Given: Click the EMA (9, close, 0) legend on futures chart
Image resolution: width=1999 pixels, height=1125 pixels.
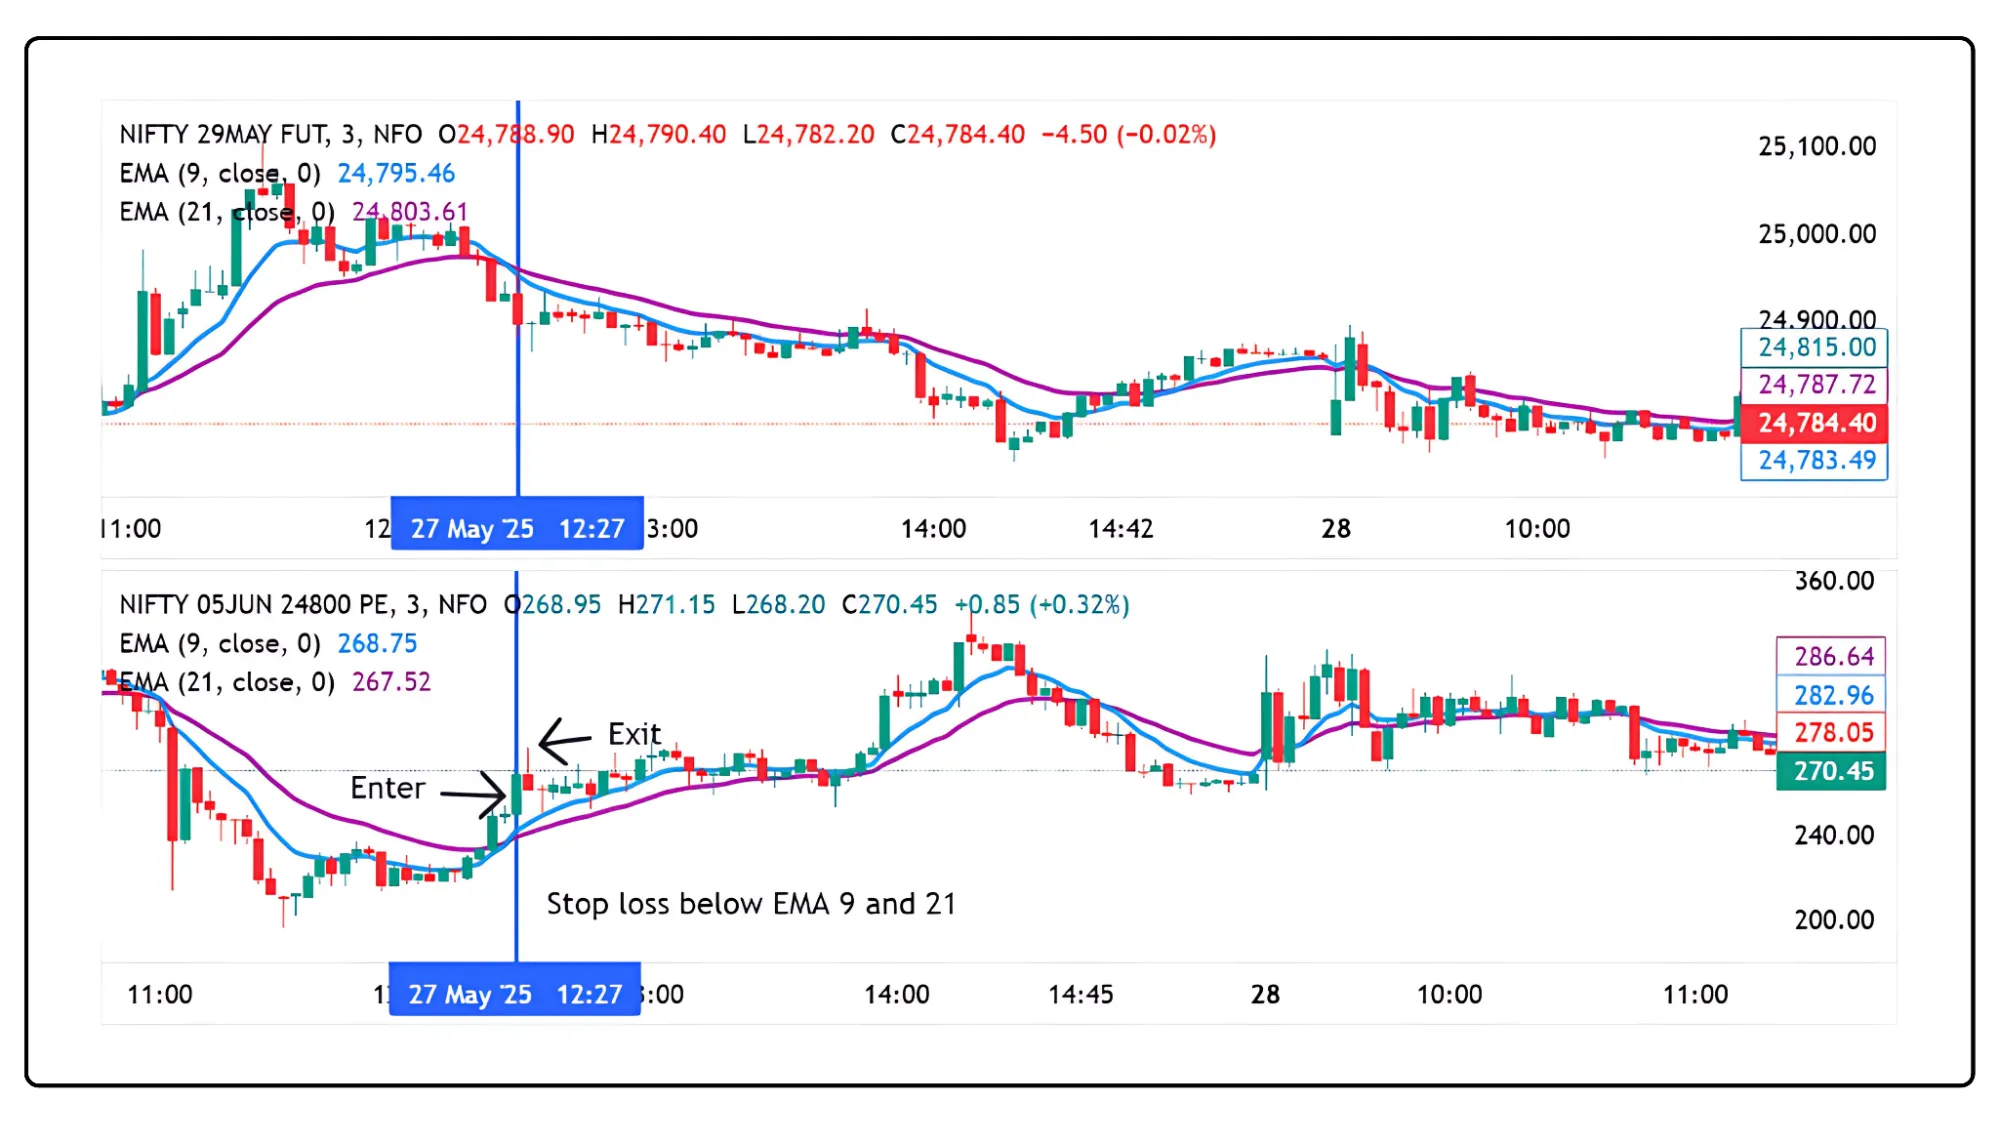Looking at the screenshot, I should point(219,173).
